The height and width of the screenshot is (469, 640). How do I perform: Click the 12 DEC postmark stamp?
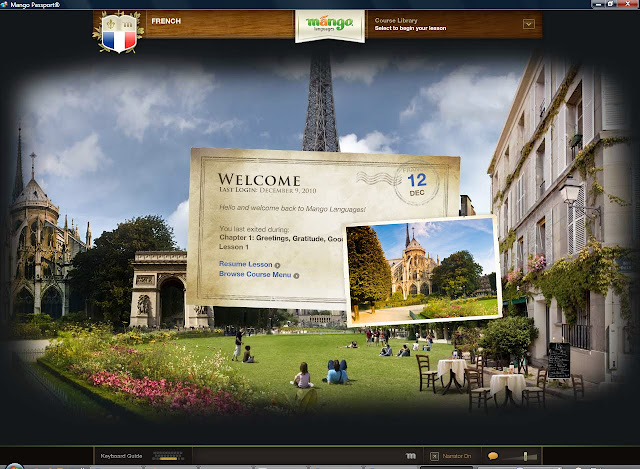pos(417,184)
